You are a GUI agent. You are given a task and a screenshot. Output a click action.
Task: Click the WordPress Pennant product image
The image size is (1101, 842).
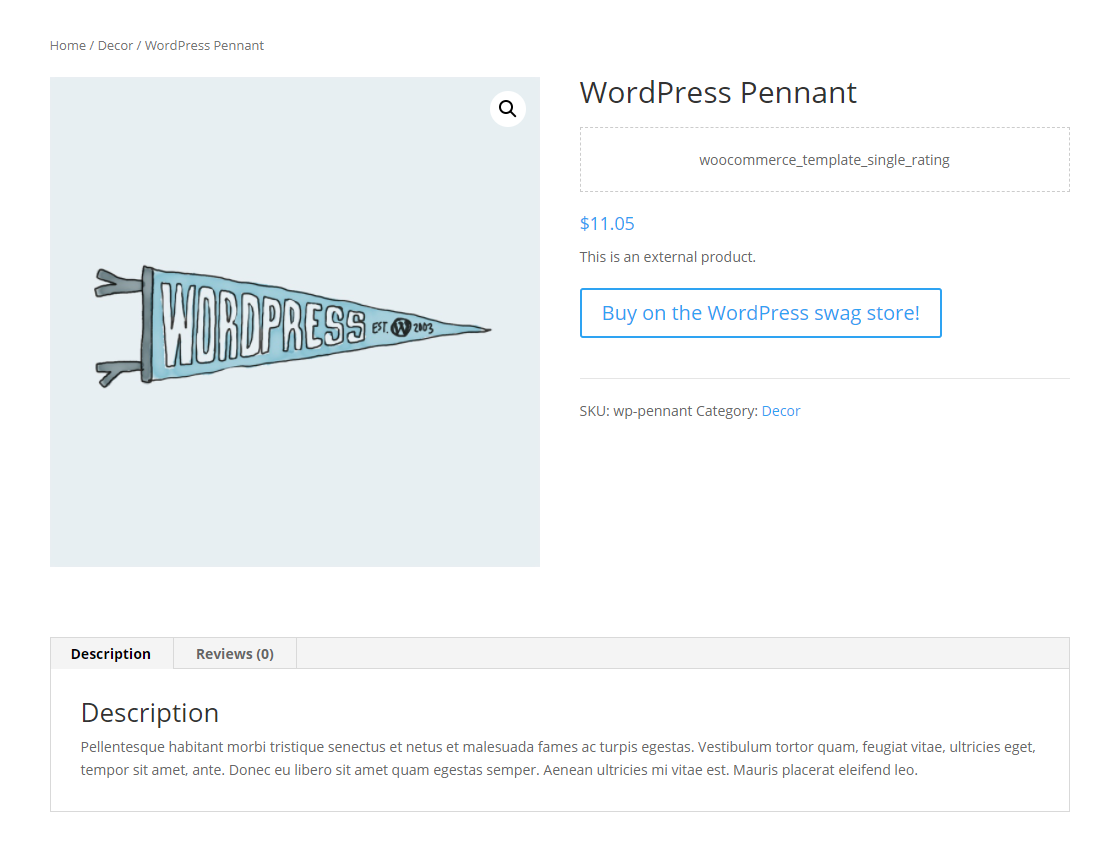(295, 322)
